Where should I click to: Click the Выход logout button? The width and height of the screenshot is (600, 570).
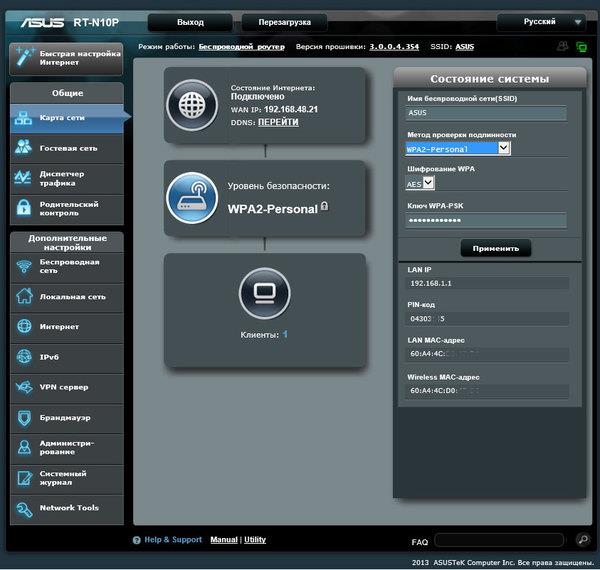(x=190, y=22)
